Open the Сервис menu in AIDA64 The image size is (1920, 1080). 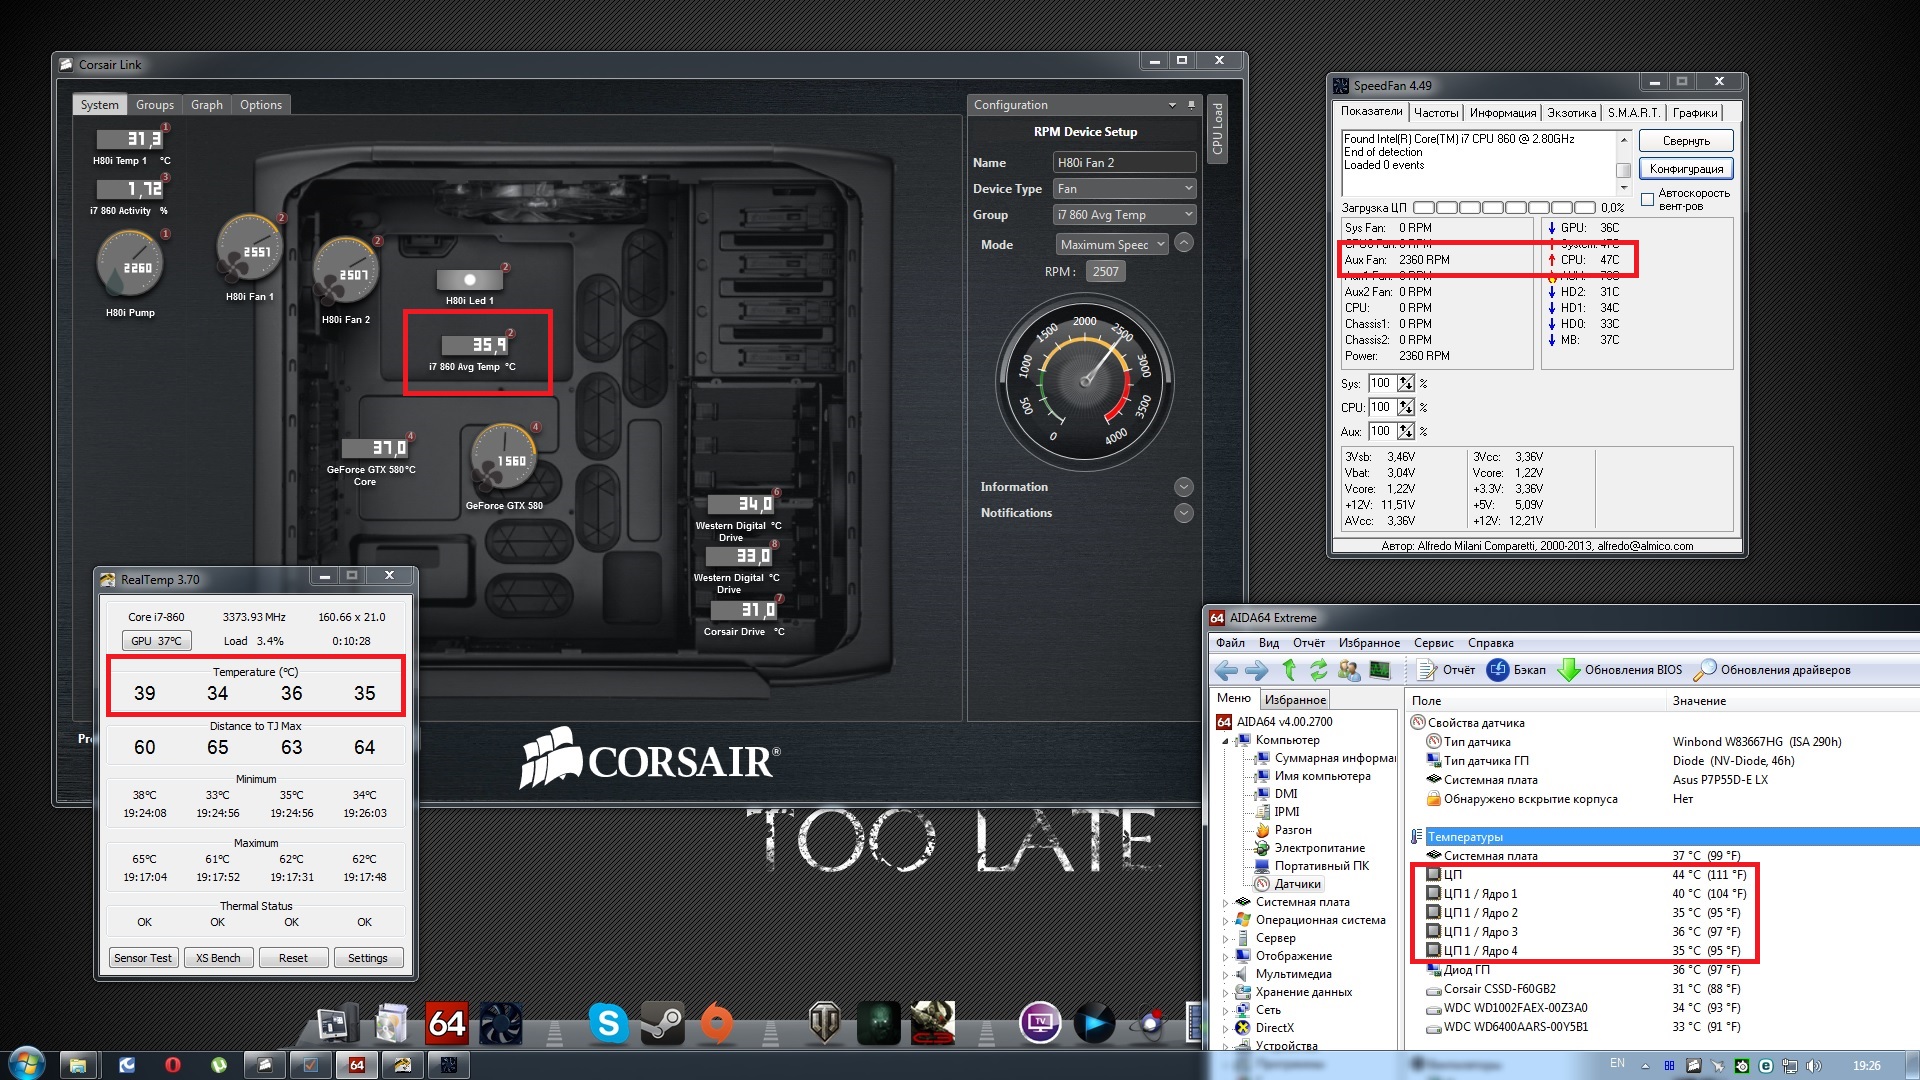(1433, 643)
